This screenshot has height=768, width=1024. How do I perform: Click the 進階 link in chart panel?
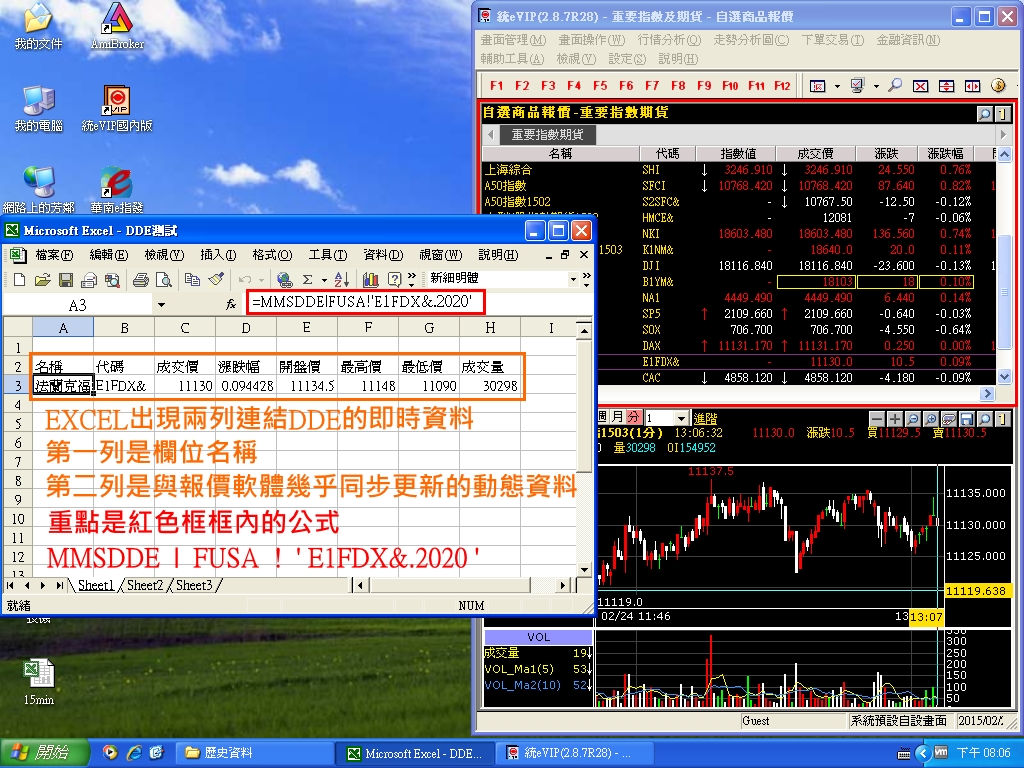705,419
